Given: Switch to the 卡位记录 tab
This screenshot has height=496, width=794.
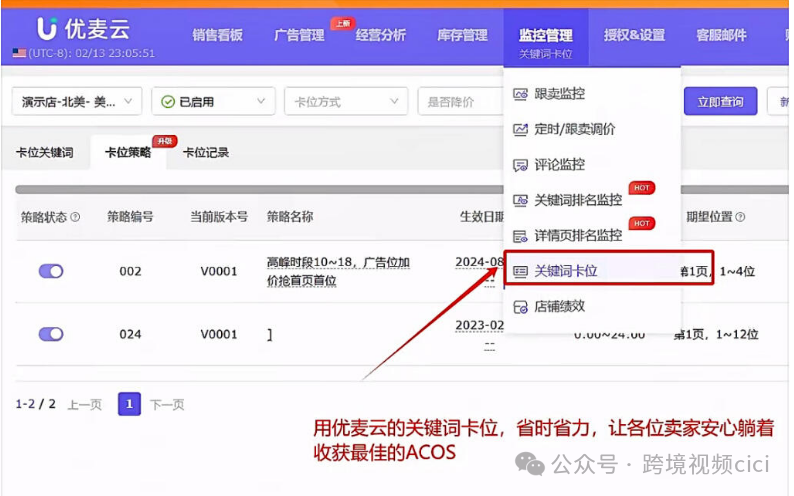Looking at the screenshot, I should click(206, 152).
